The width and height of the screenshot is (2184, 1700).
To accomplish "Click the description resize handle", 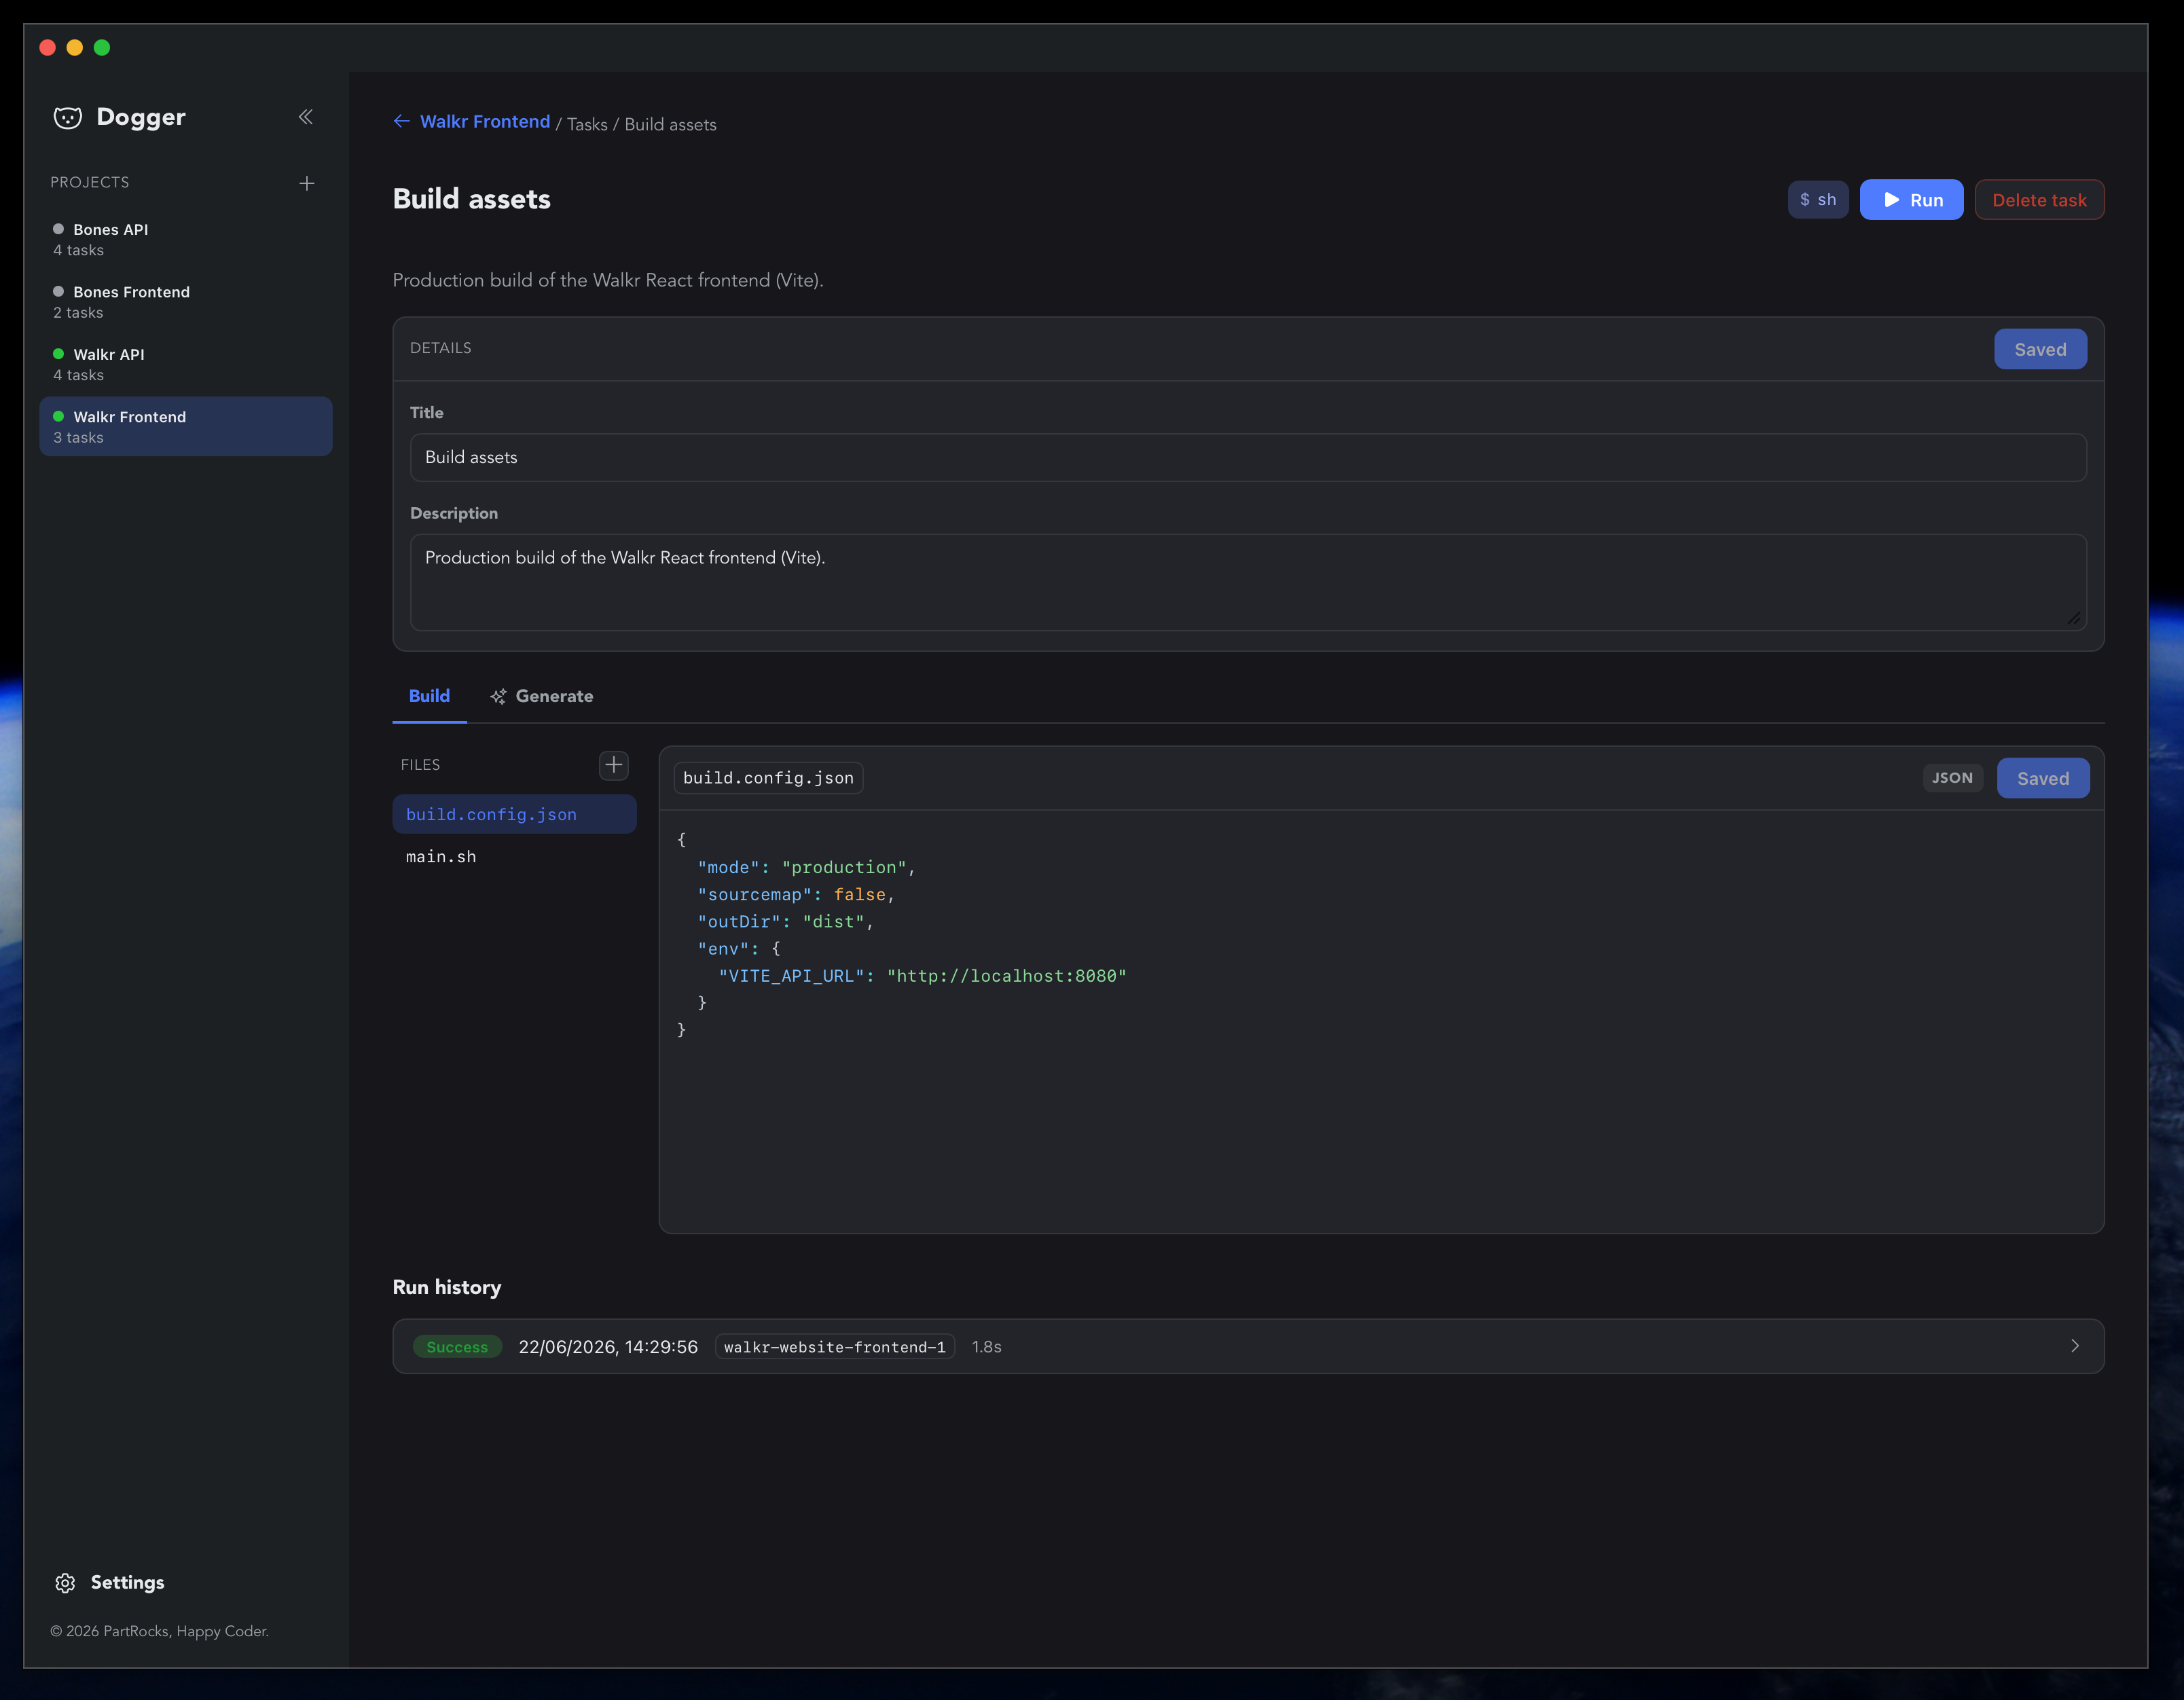I will (x=2074, y=619).
